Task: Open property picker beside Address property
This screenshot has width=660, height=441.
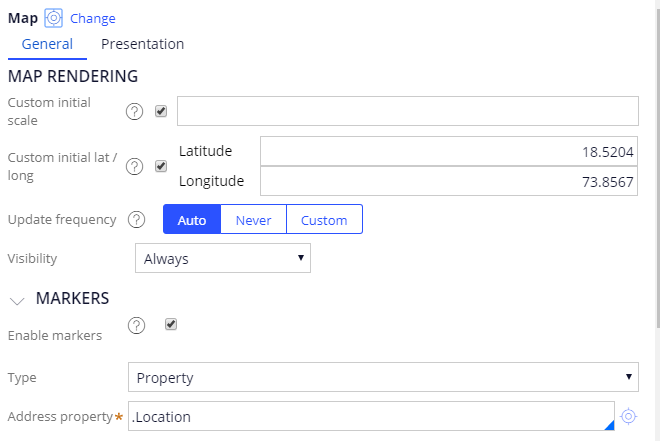Action: tap(628, 417)
